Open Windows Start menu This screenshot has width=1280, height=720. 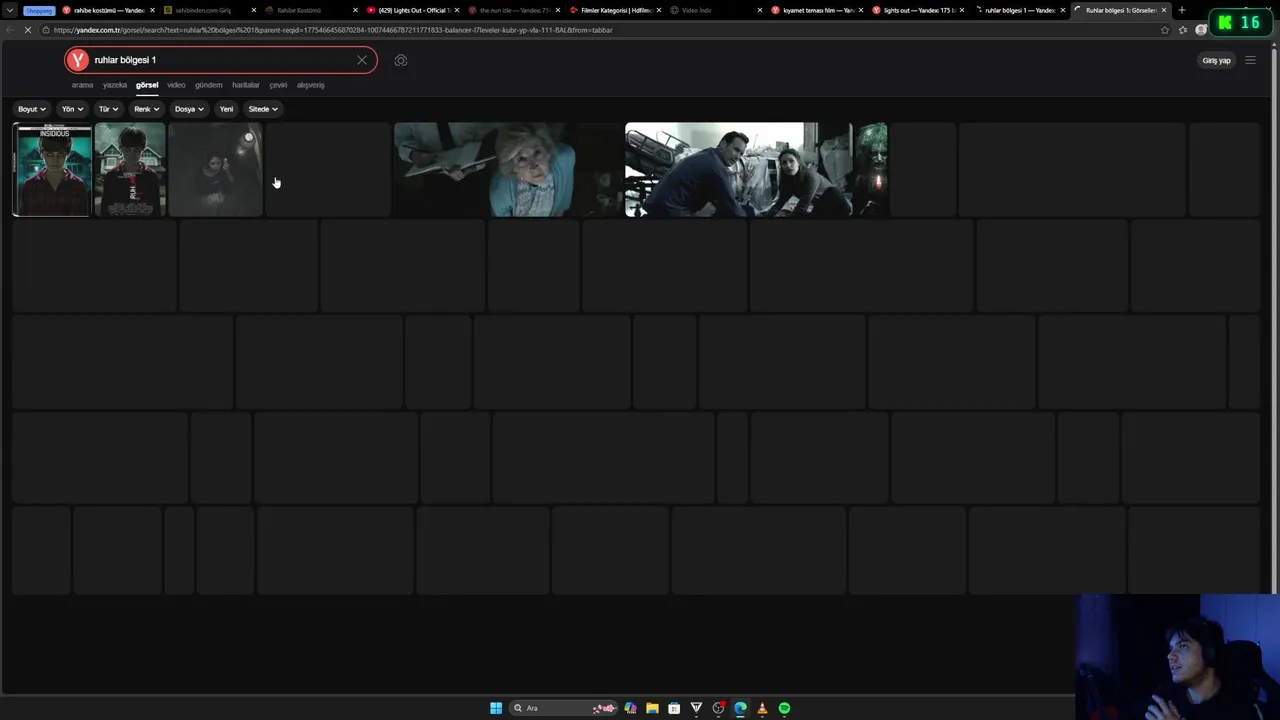496,708
